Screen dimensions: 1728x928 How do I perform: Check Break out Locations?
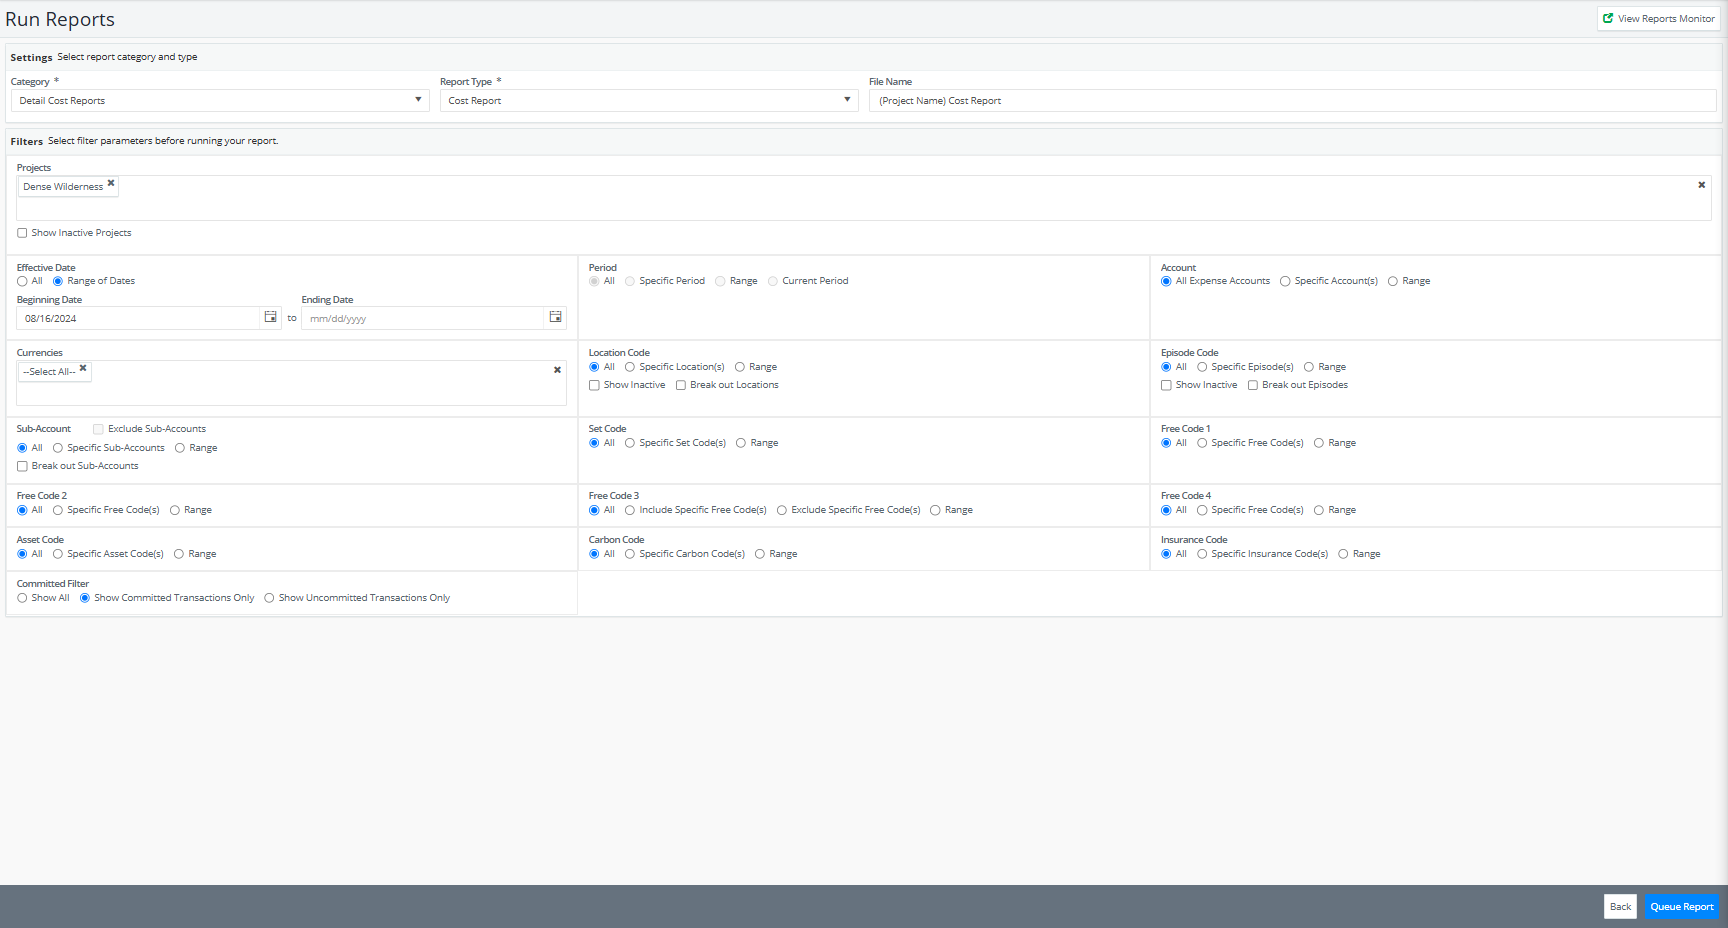[x=681, y=385]
